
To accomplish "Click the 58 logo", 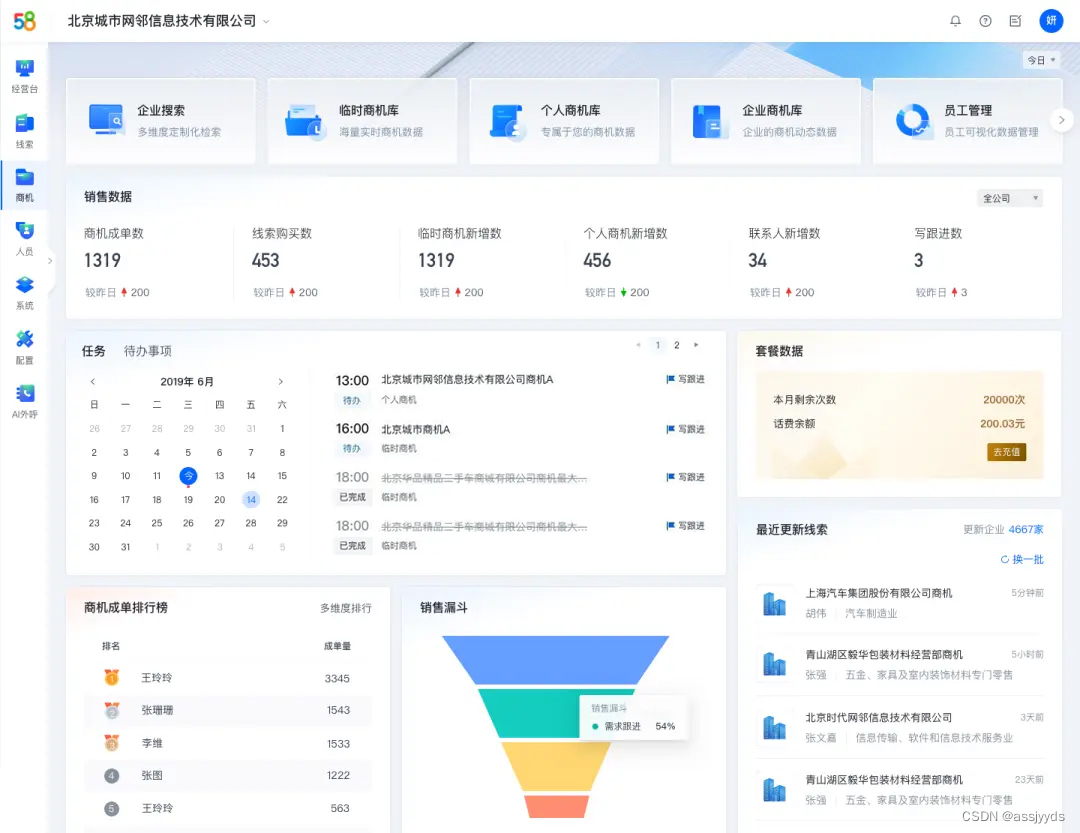I will pos(24,21).
